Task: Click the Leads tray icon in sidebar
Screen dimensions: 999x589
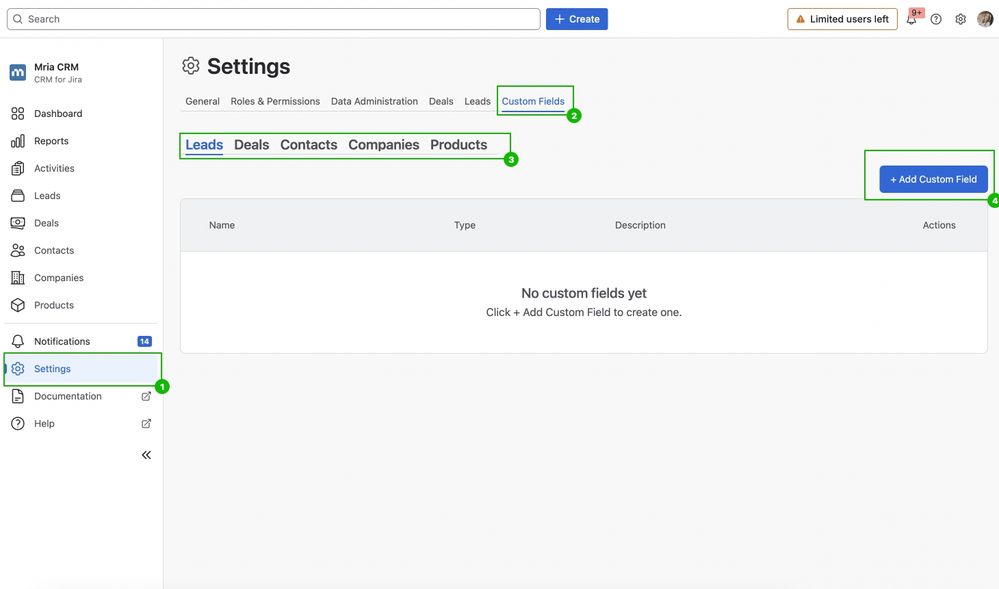Action: tap(18, 196)
